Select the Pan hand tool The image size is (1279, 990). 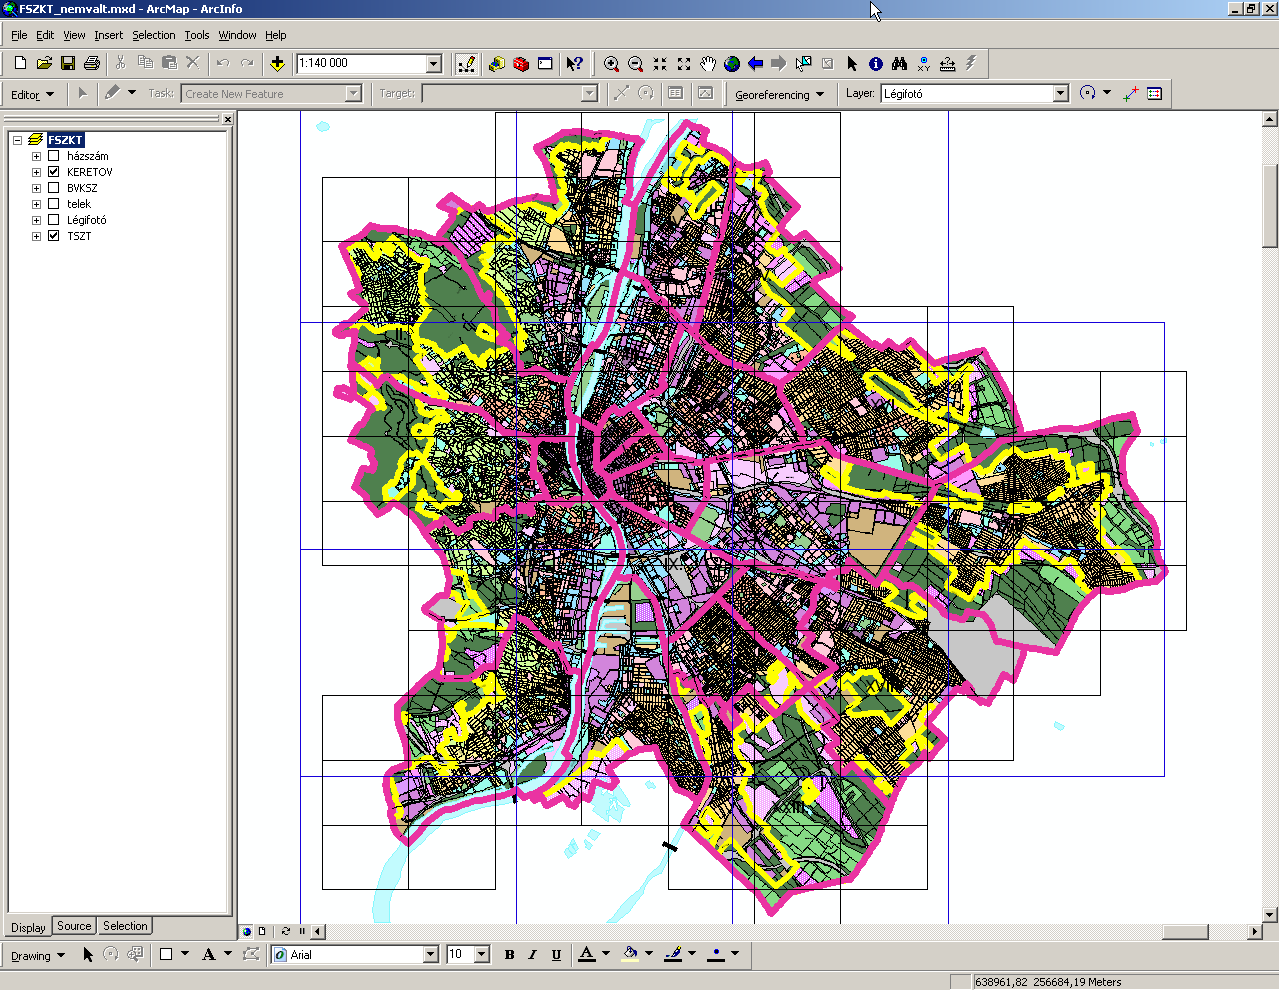[x=708, y=63]
